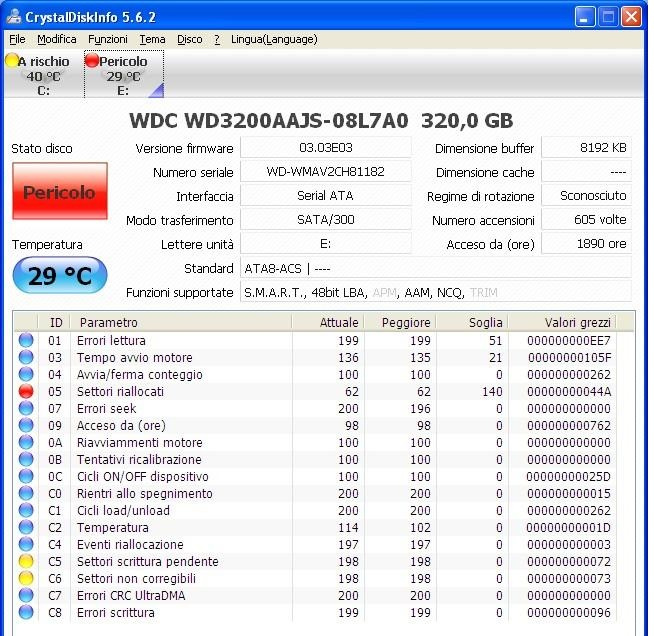Click the blue status icon for Errori CRC UltraDMA

point(26,596)
